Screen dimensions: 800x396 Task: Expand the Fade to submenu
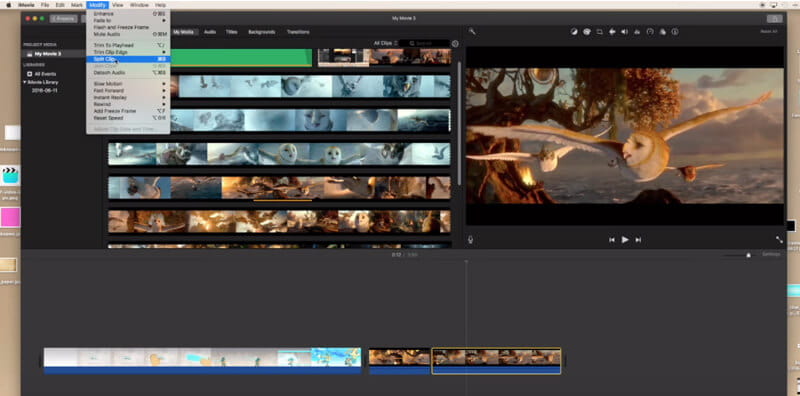[x=129, y=20]
